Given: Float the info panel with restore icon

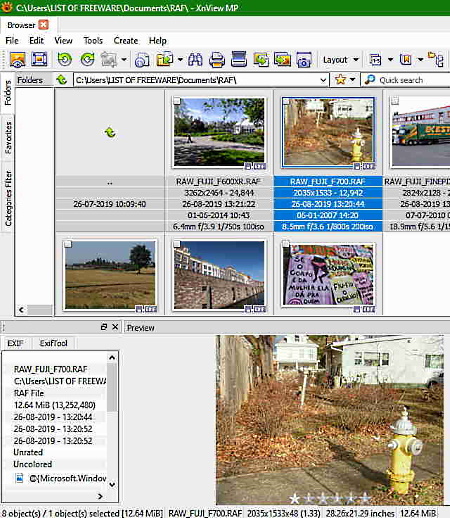Looking at the screenshot, I should [104, 327].
